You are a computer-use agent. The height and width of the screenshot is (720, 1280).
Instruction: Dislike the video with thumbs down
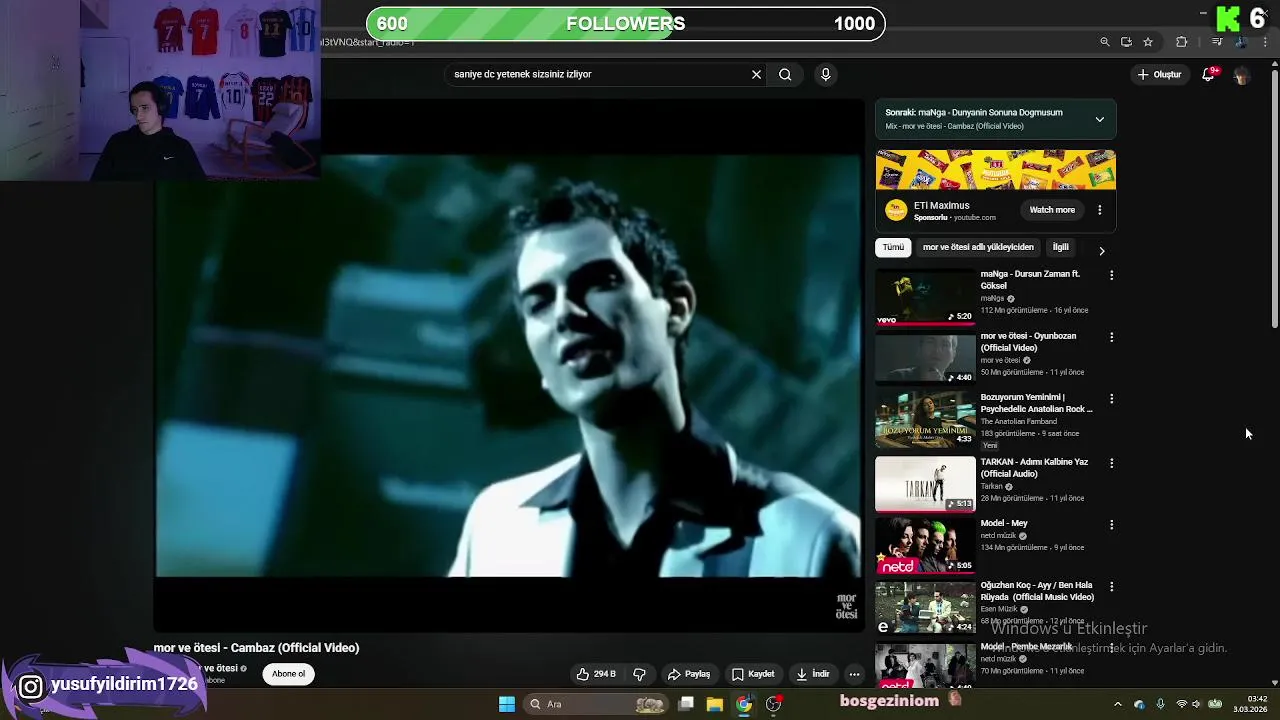click(639, 674)
